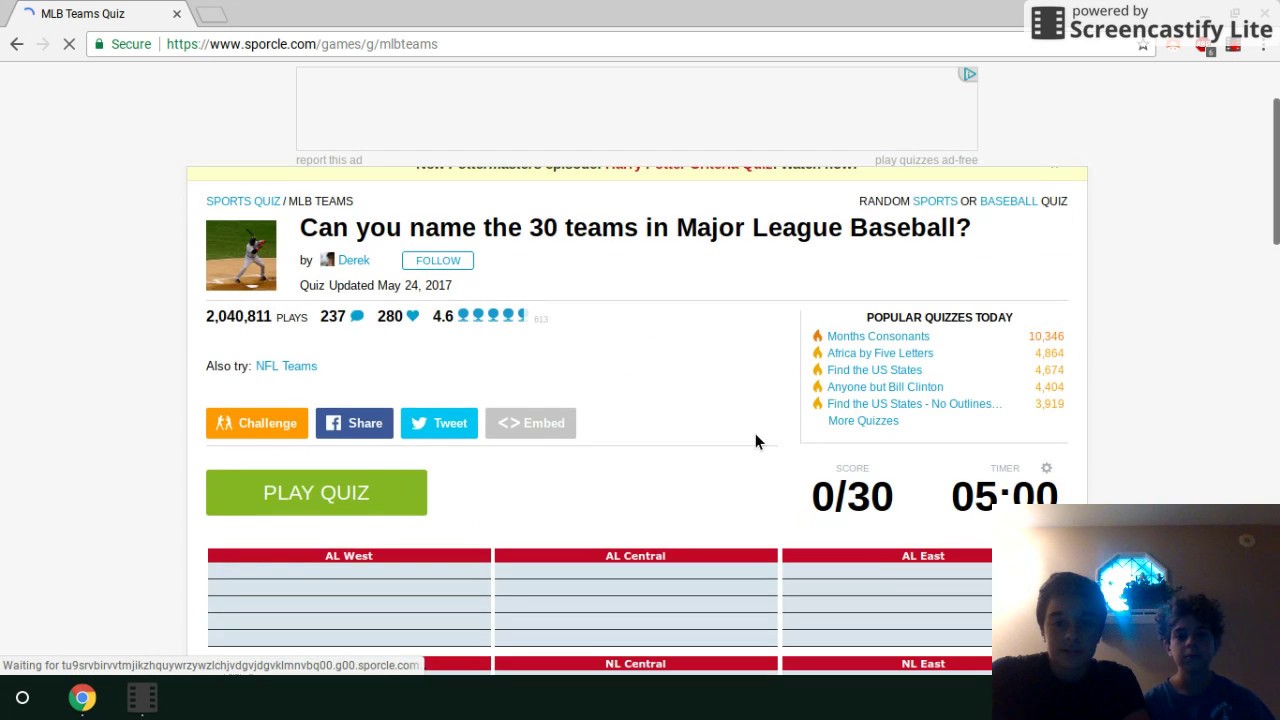Click the launcher circle in the shelf
Screen dimensions: 1280x720
[22, 697]
